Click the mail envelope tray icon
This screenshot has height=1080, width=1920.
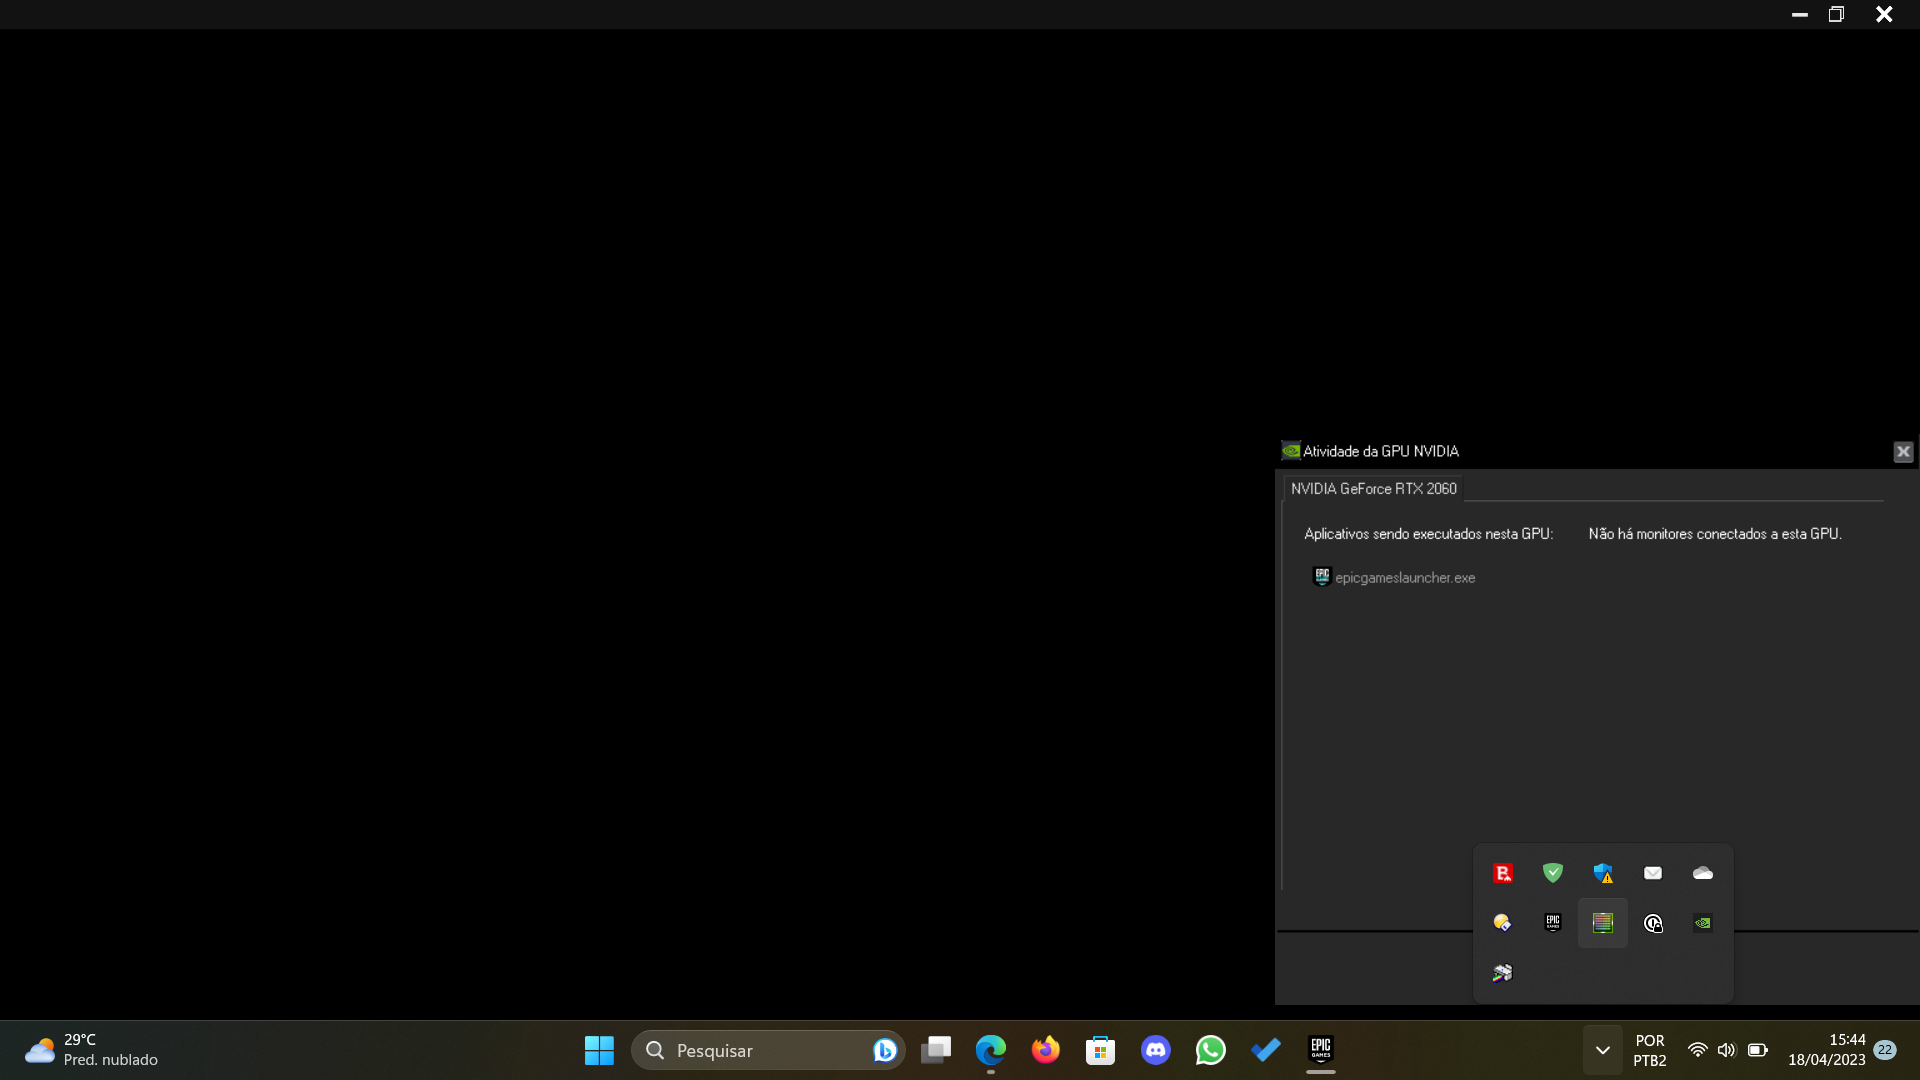tap(1652, 873)
